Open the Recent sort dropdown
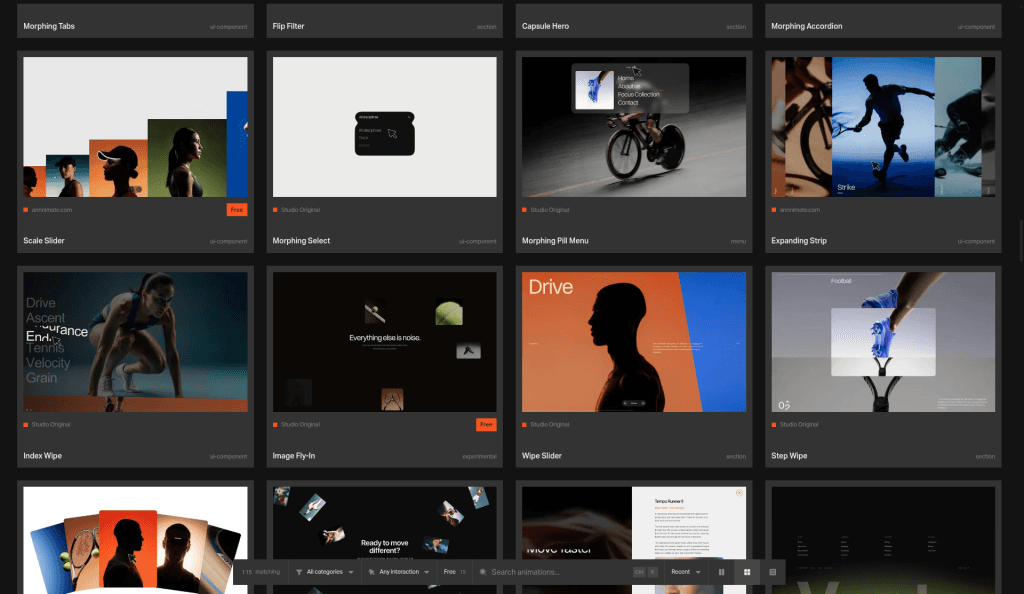 [686, 572]
